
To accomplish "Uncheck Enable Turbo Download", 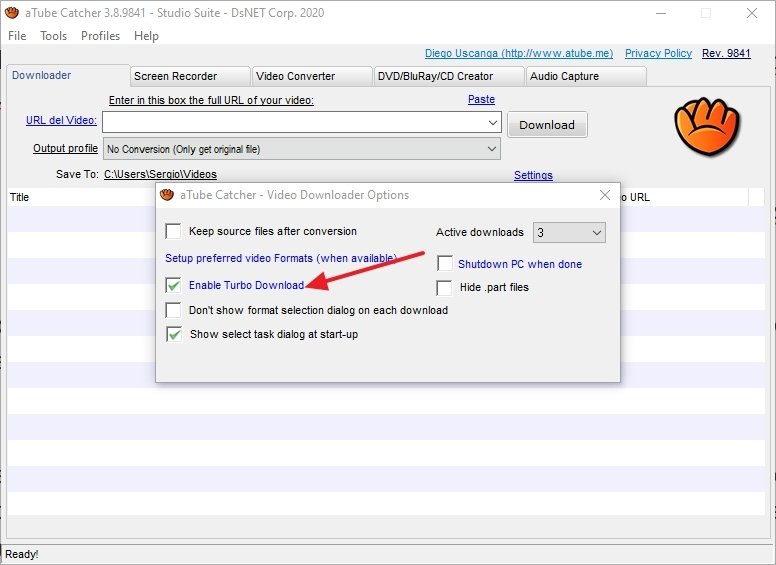I will tap(173, 285).
